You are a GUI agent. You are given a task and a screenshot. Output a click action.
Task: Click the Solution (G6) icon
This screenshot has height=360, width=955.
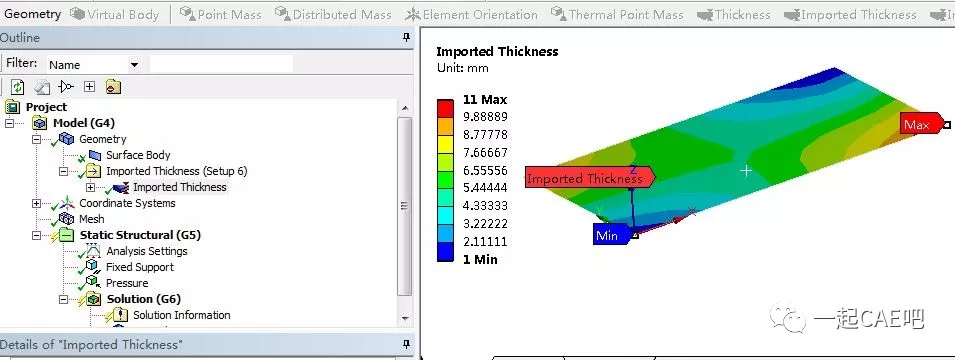click(93, 299)
